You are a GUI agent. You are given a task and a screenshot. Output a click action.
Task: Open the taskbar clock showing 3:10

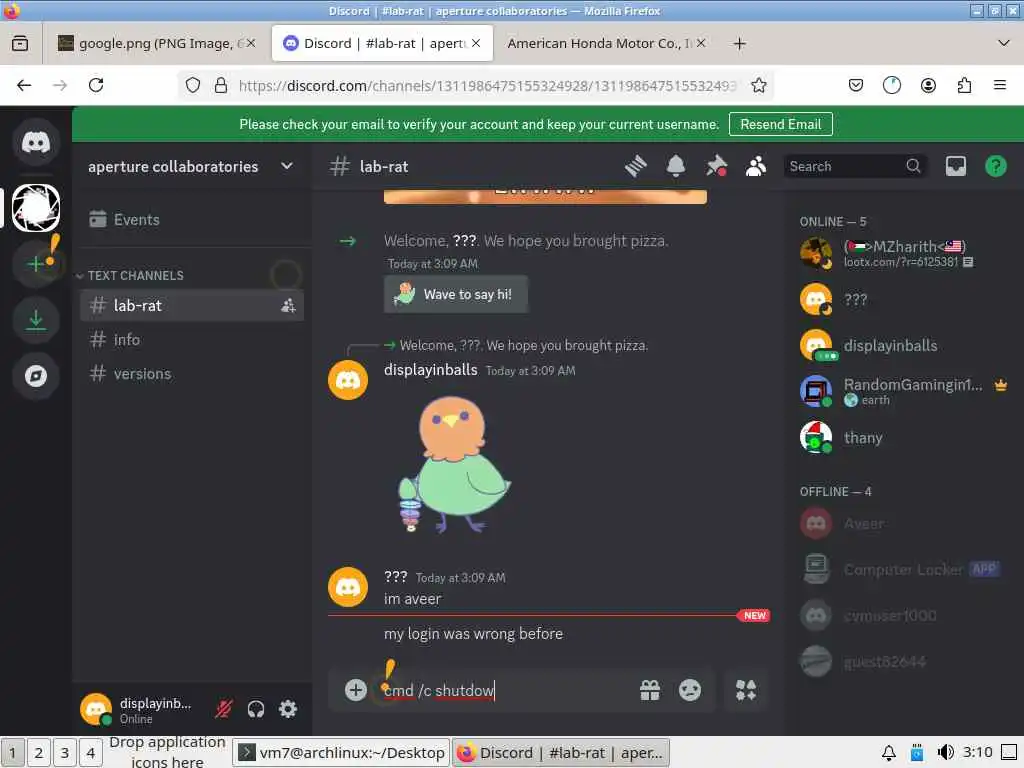click(978, 752)
